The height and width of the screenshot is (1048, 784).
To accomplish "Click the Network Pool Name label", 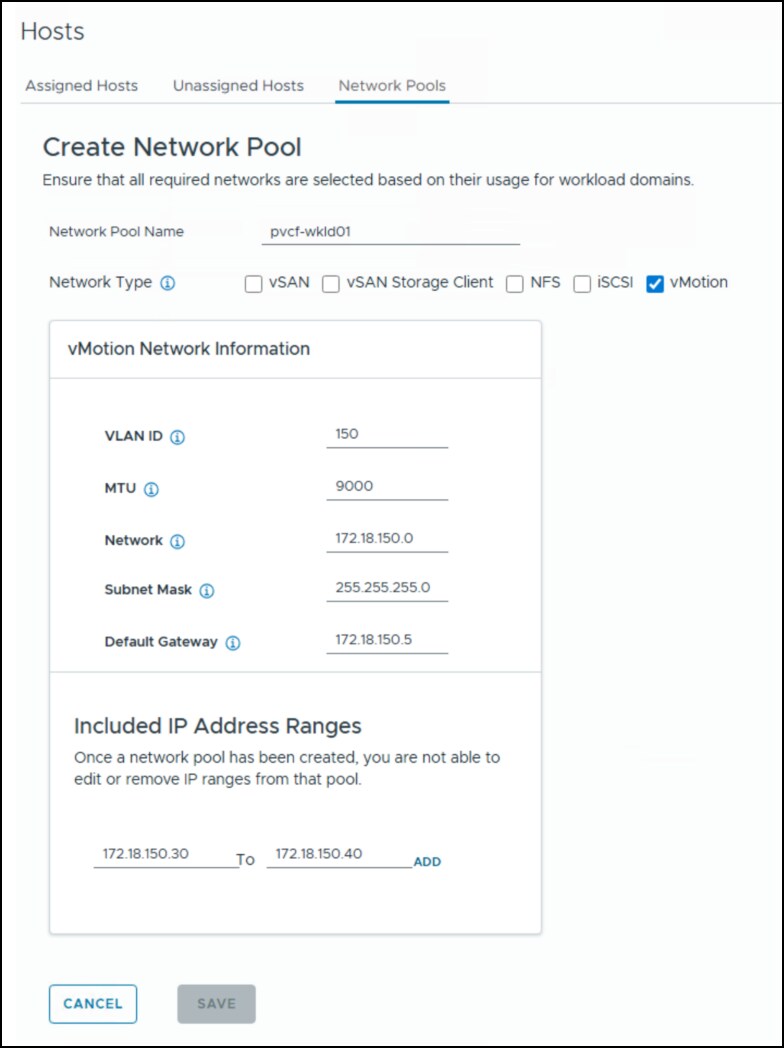I will pyautogui.click(x=116, y=232).
